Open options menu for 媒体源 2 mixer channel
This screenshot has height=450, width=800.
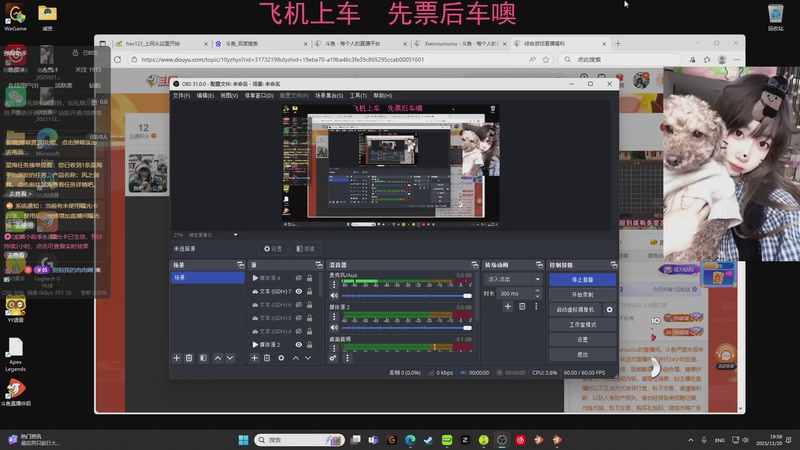334,316
